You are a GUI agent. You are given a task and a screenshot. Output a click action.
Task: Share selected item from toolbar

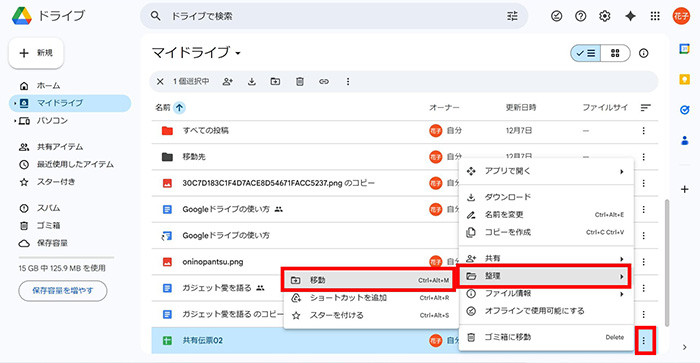(228, 82)
